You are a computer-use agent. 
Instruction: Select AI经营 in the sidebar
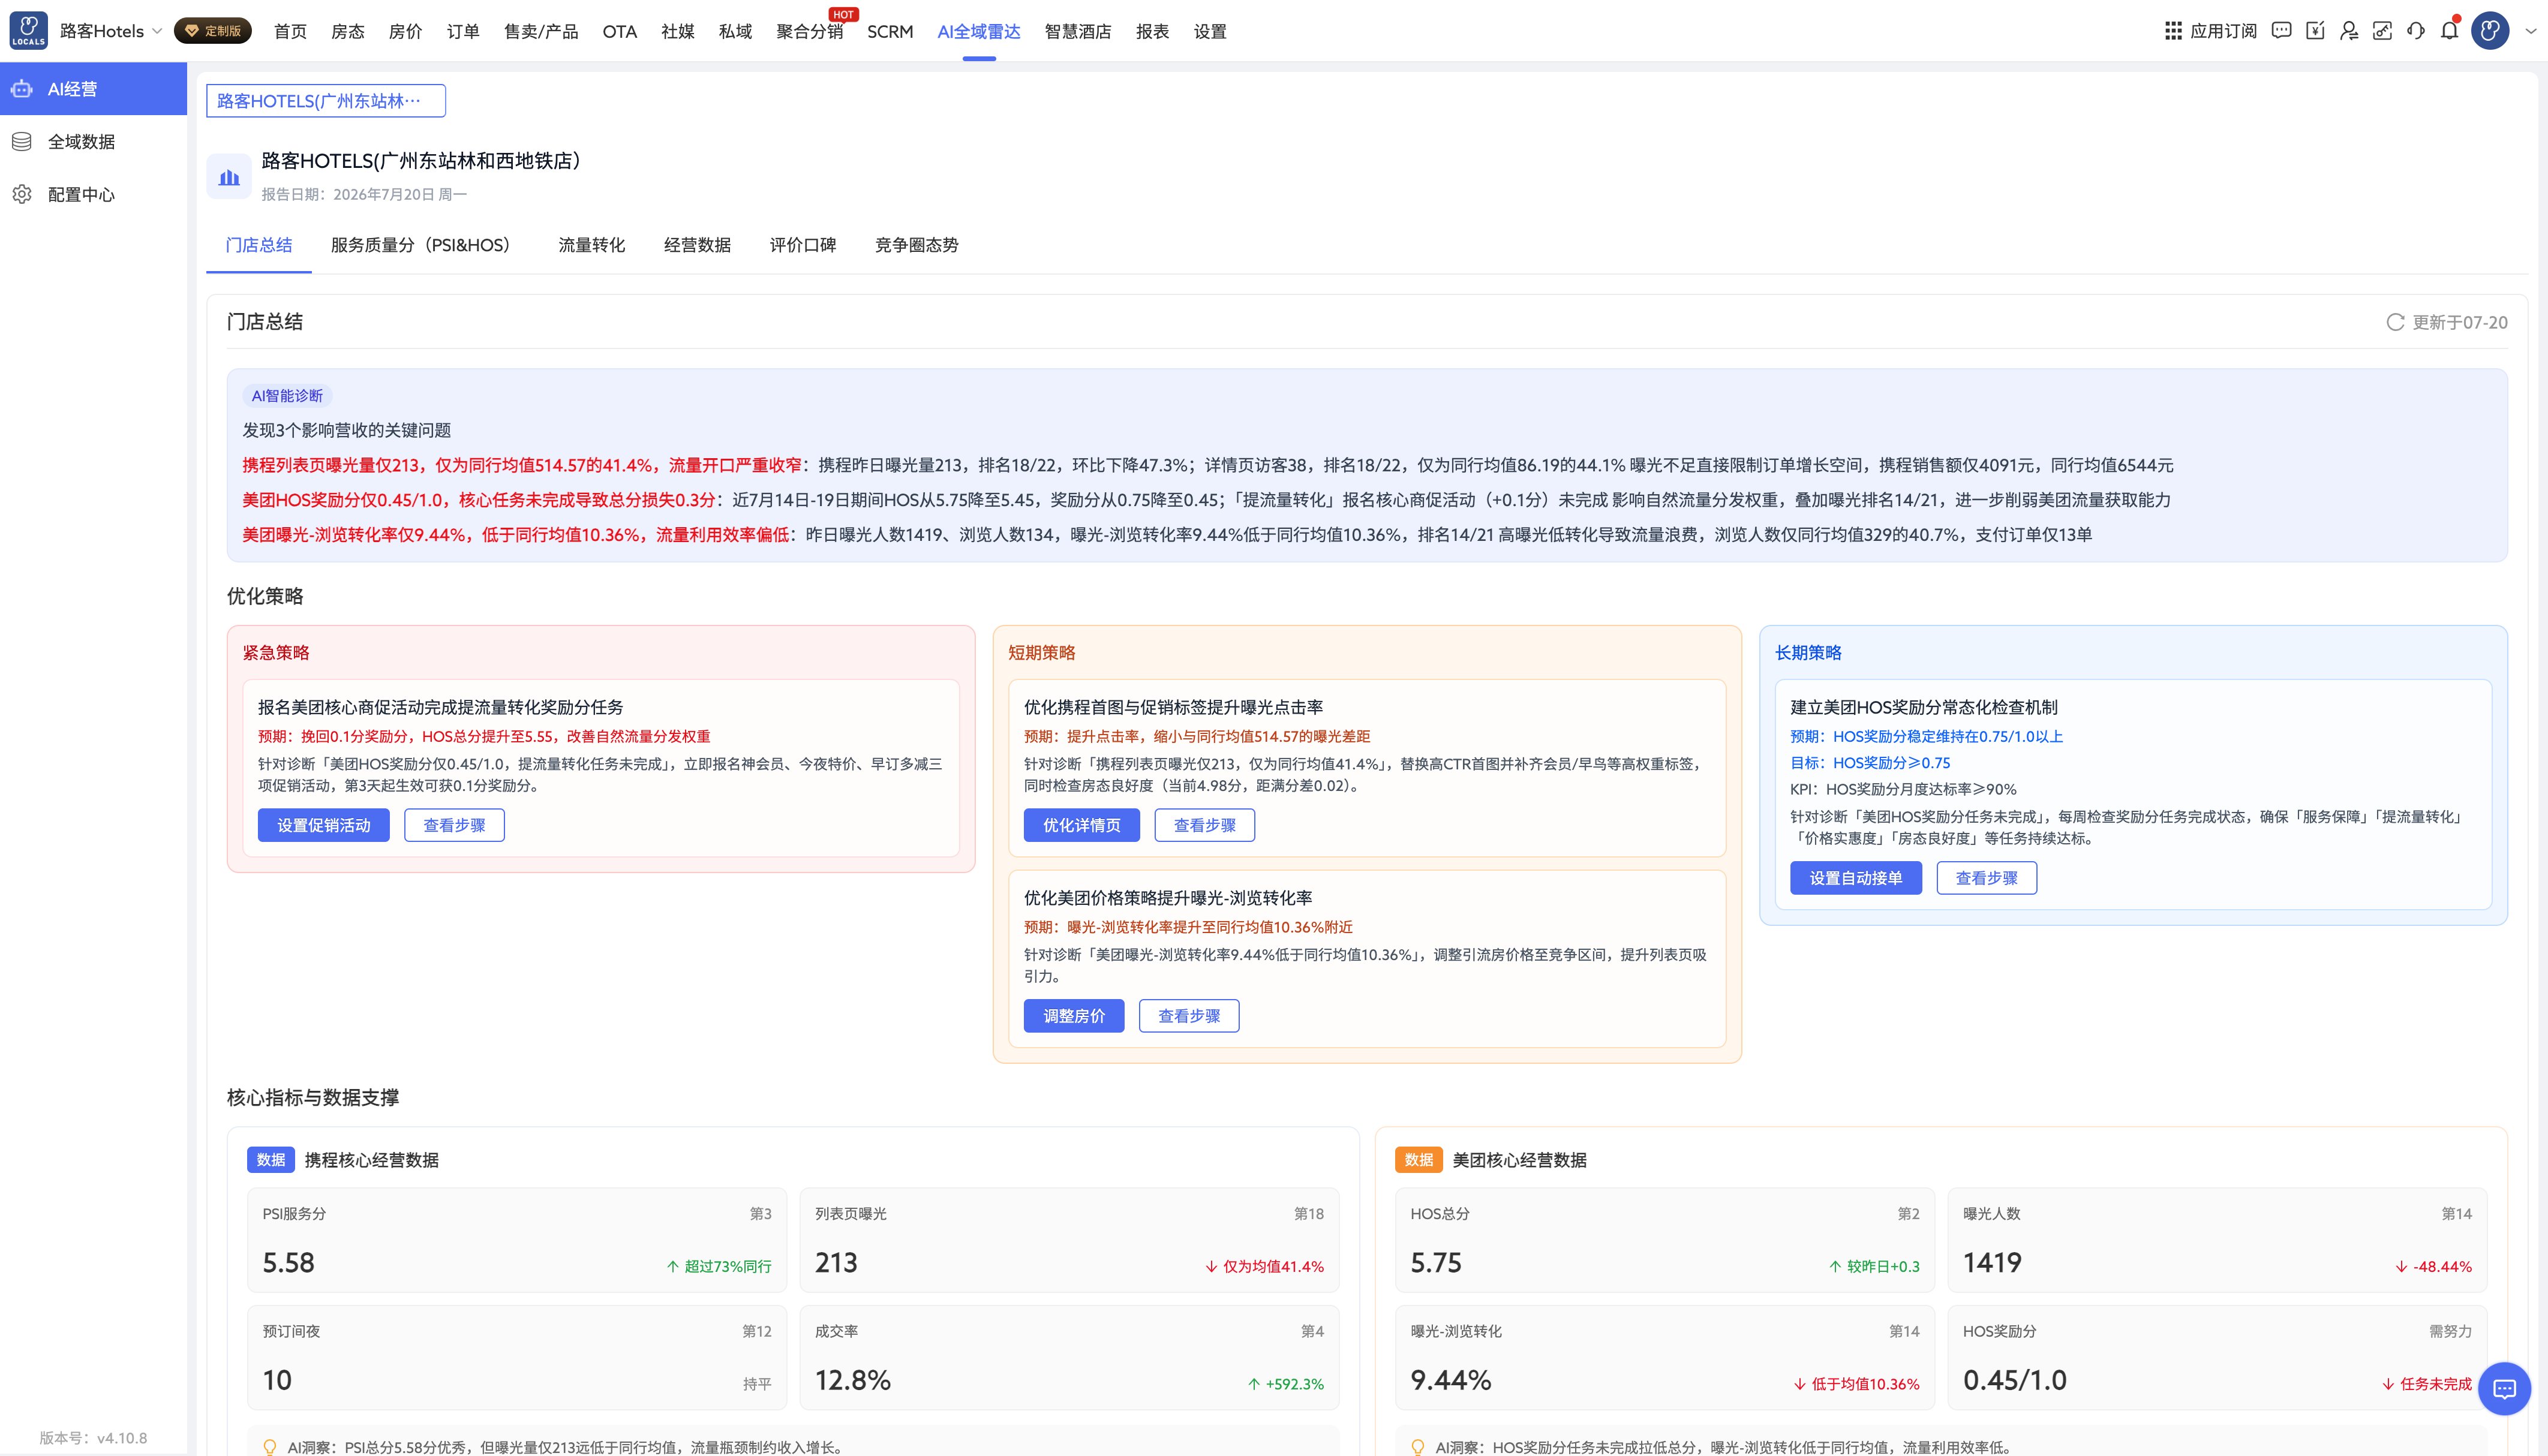coord(93,89)
